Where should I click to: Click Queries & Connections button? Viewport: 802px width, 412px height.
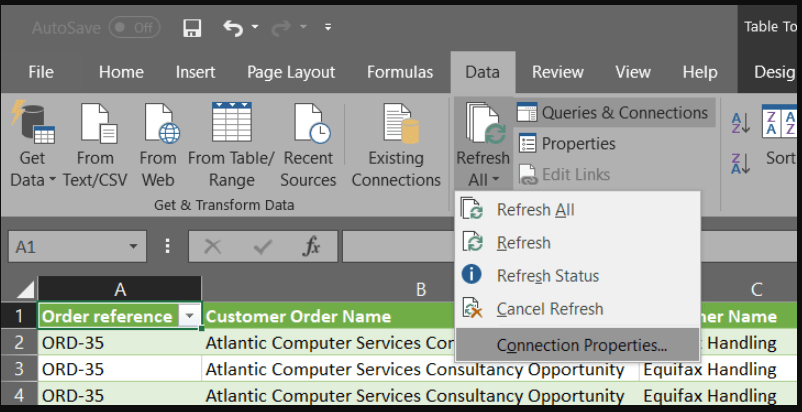coord(613,113)
